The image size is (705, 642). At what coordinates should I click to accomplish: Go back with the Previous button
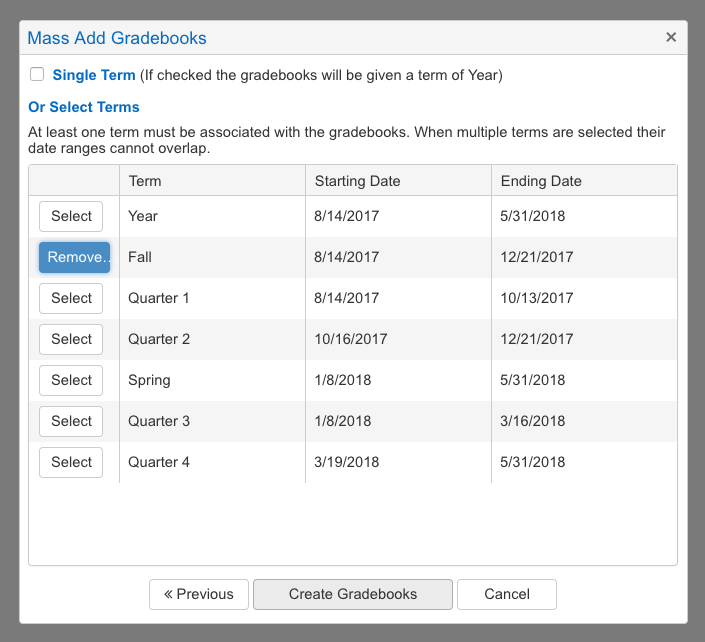pos(199,594)
